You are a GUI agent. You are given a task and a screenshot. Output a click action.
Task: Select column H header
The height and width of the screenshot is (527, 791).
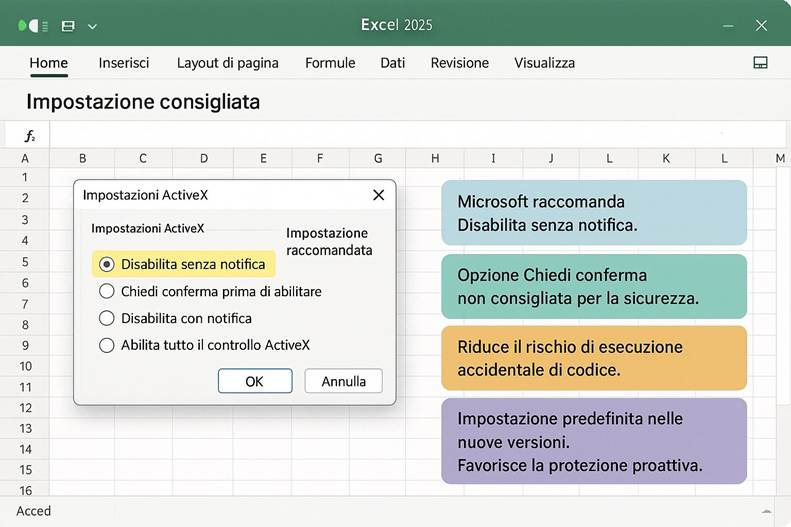tap(435, 158)
